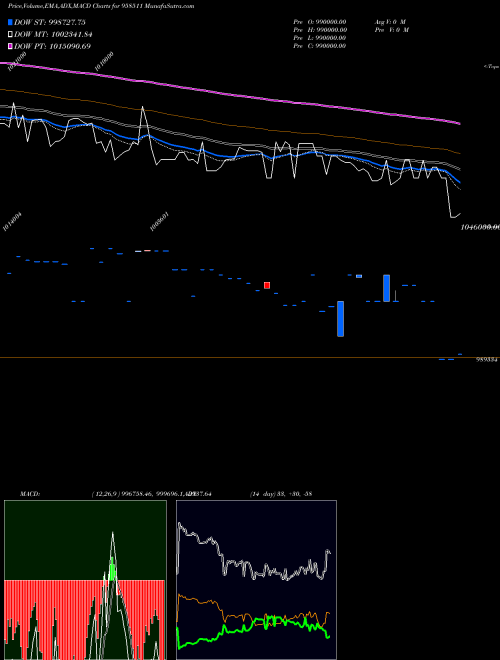
Task: Click the tall blue candle below the others
Action: tap(340, 319)
